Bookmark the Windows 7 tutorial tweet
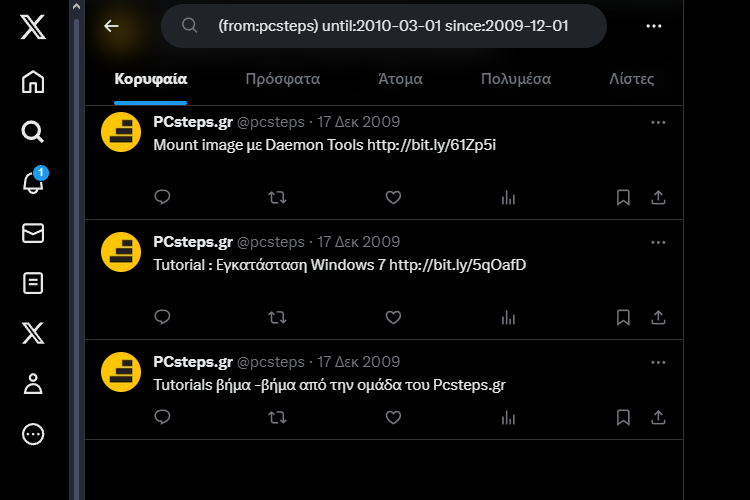Screen dimensions: 750x500 623,317
